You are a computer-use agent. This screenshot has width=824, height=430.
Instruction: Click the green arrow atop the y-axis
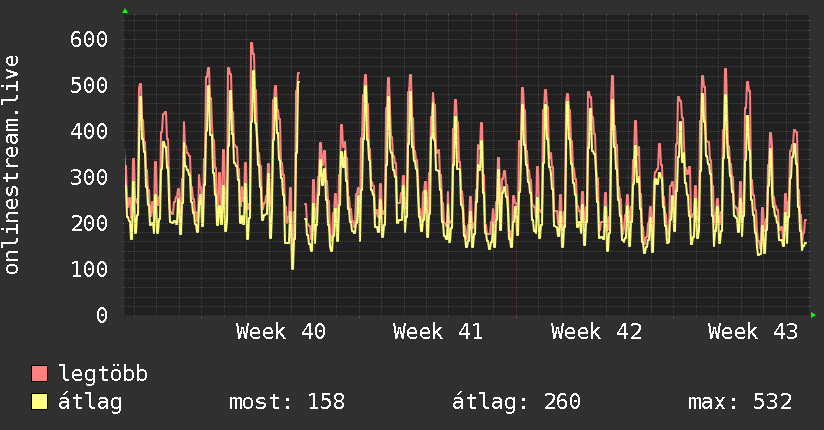click(x=125, y=11)
